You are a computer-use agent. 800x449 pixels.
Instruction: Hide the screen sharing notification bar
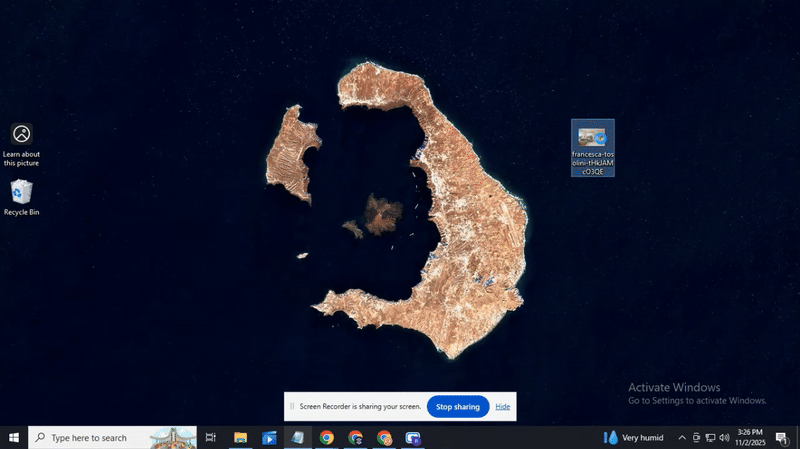503,407
